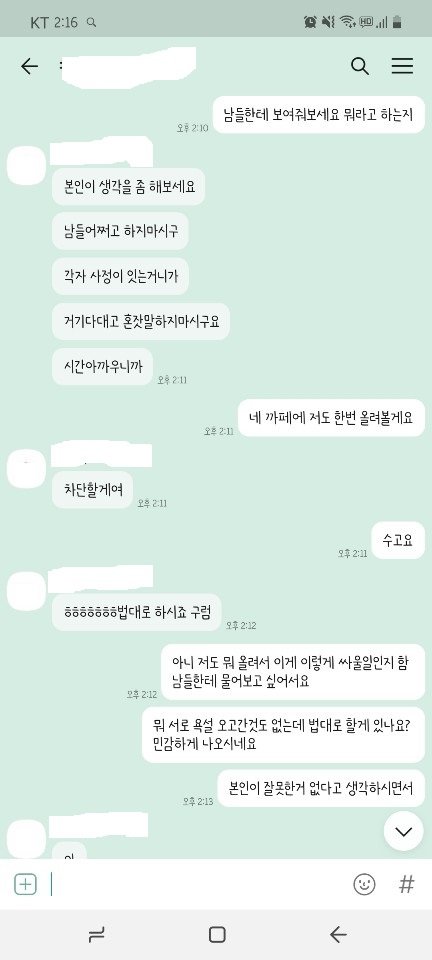432x960 pixels.
Task: Tap message '본인이 생각을 좀 해보세요'
Action: click(x=128, y=187)
